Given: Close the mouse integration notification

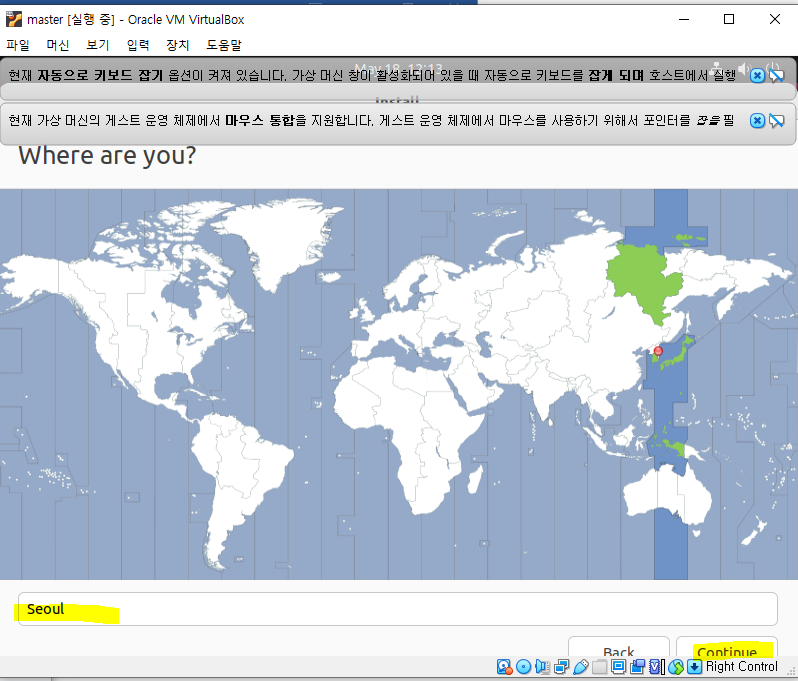Looking at the screenshot, I should (757, 121).
